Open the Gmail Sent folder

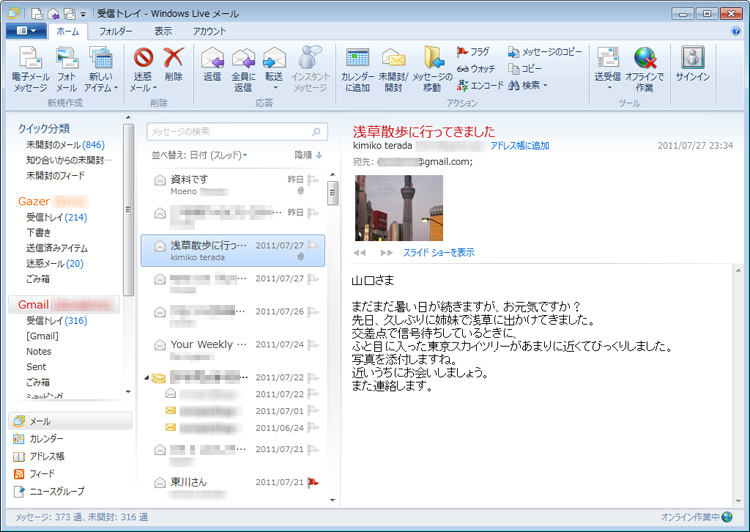36,366
